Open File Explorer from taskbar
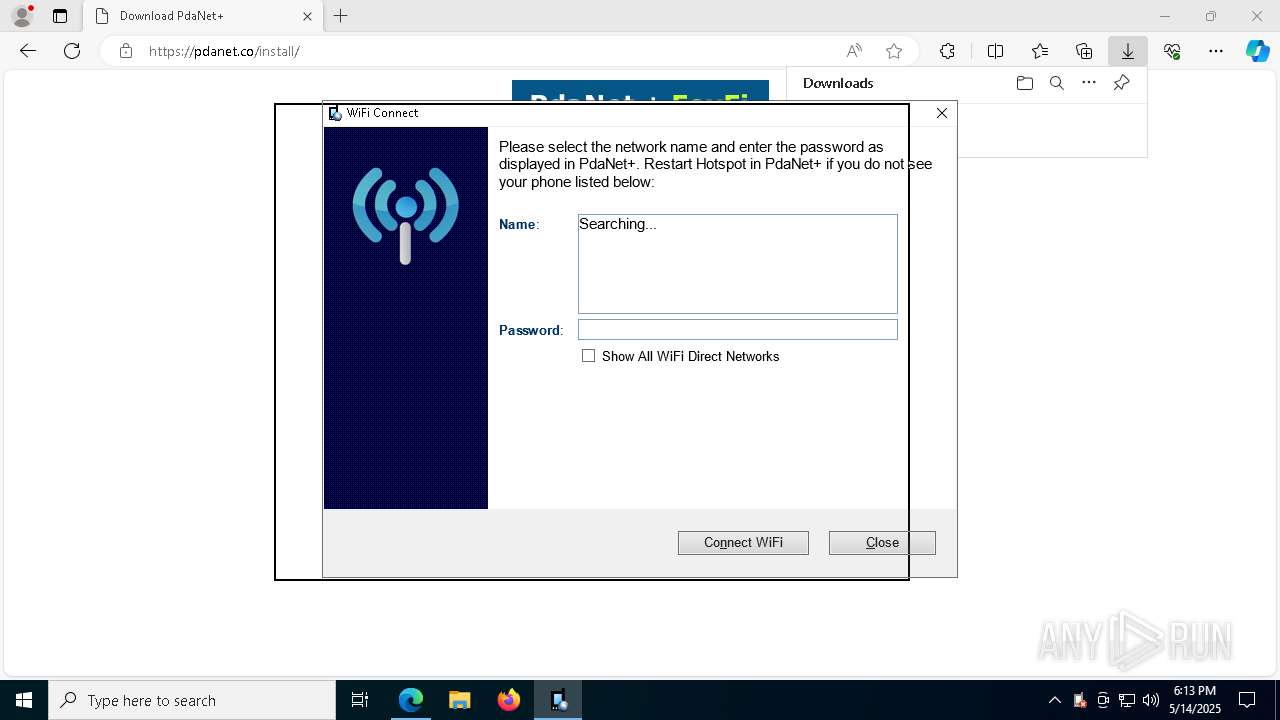Screen dimensions: 1280x720 click(x=460, y=700)
